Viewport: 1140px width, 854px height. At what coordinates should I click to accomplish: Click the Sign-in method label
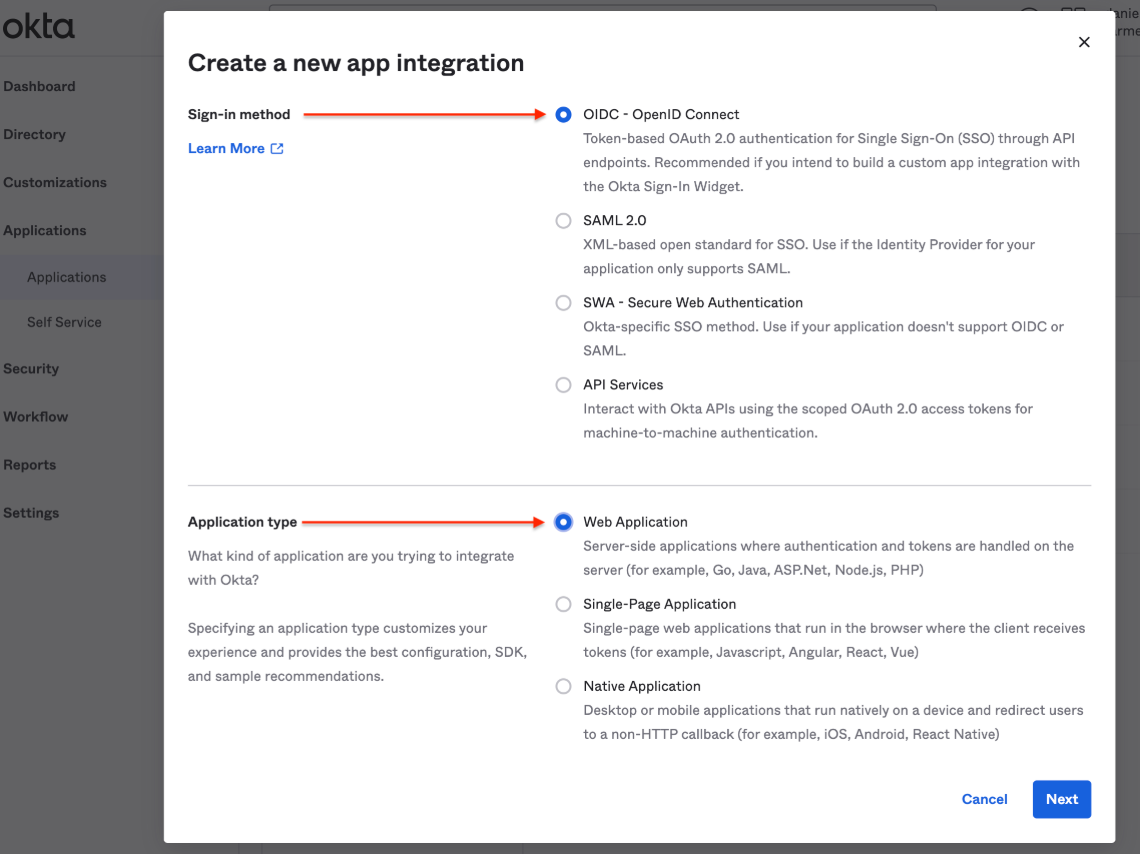pos(238,115)
